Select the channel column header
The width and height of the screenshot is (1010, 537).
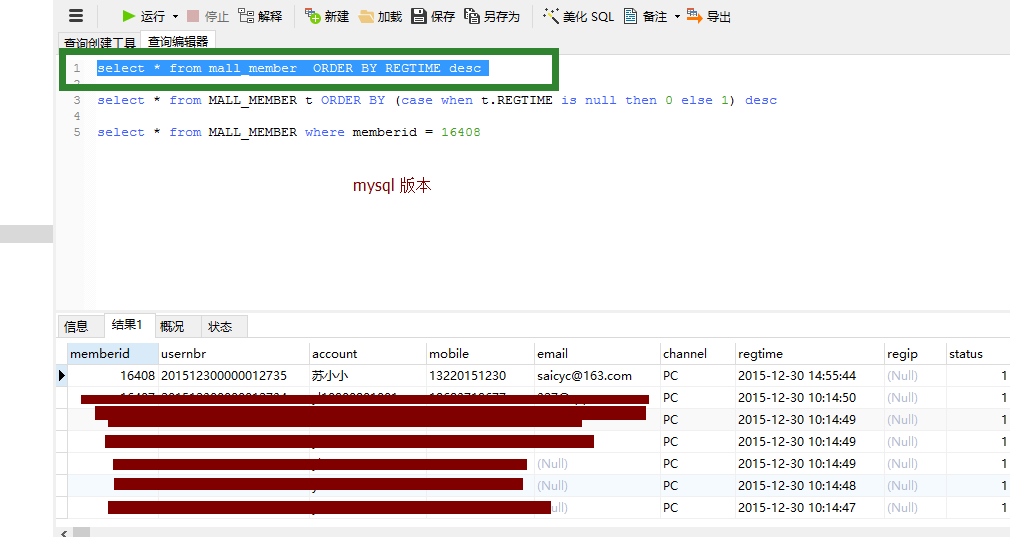point(698,353)
